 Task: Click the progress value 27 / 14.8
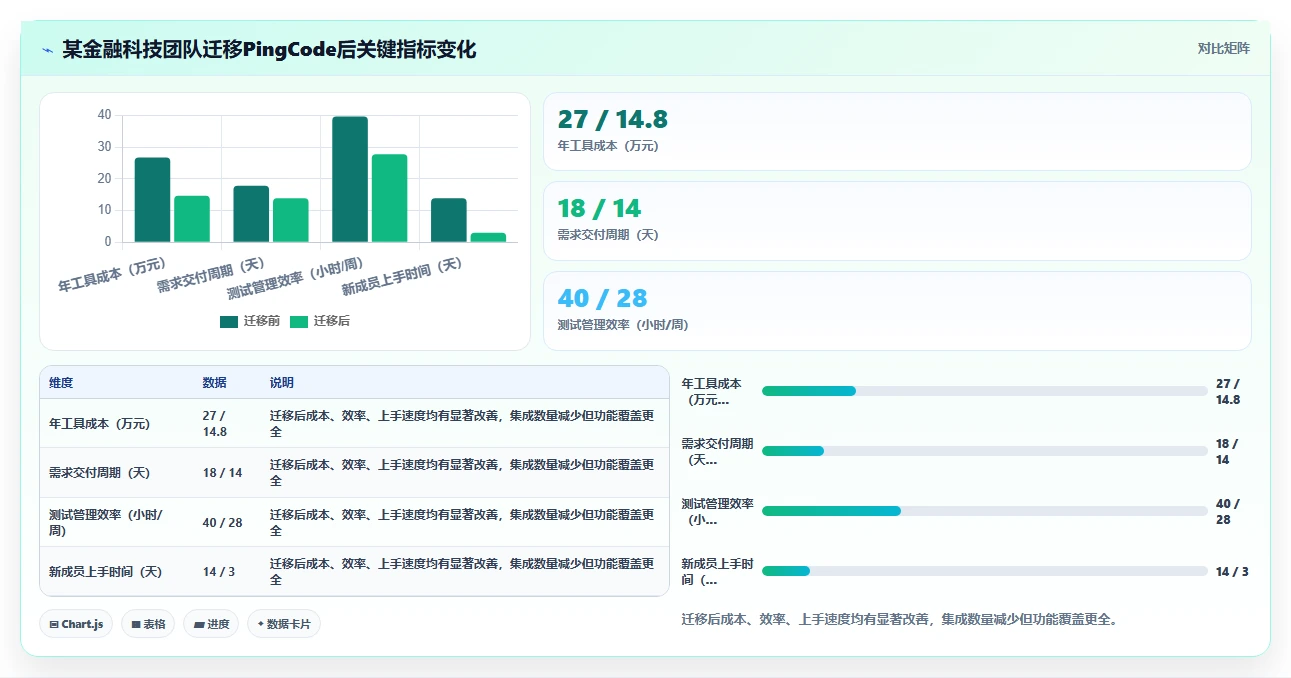coord(1228,391)
